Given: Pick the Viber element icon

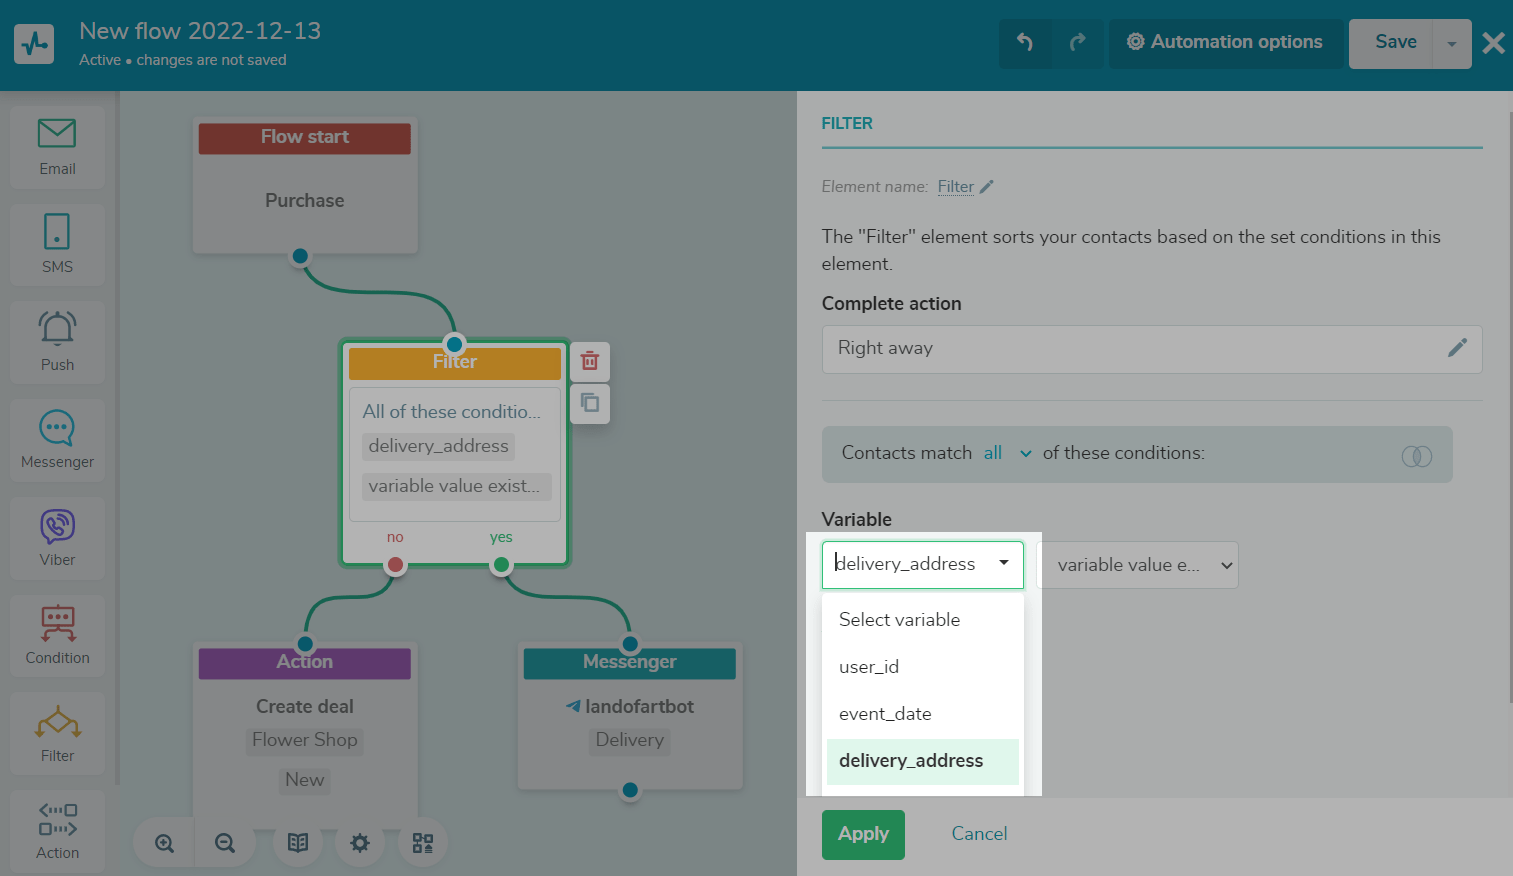Looking at the screenshot, I should [x=57, y=537].
